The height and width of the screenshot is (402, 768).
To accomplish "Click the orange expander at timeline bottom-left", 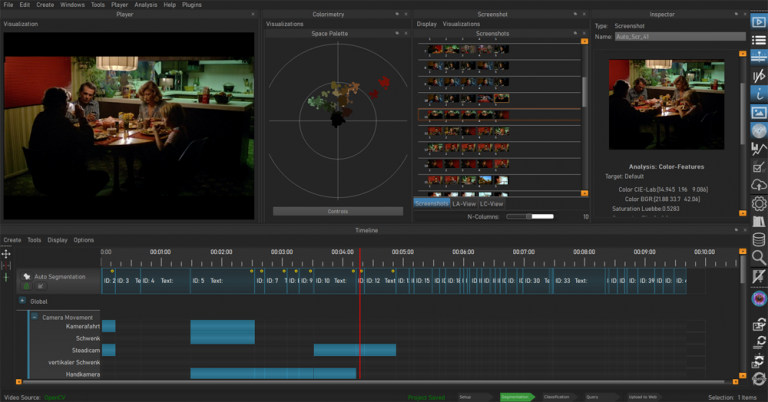I will (x=20, y=382).
